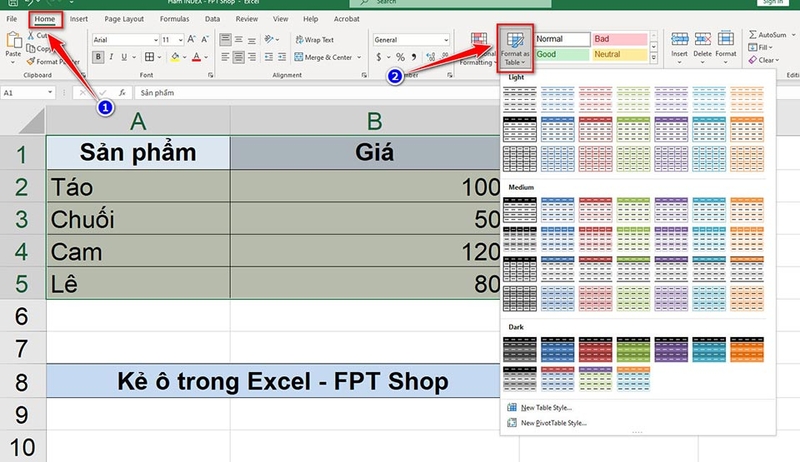Apply top align icon in Alignment group
Screen dimensions: 800x462
[225, 39]
